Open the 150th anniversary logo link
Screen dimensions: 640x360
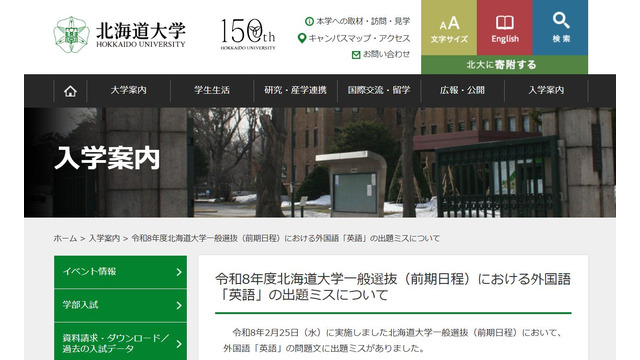tap(248, 34)
